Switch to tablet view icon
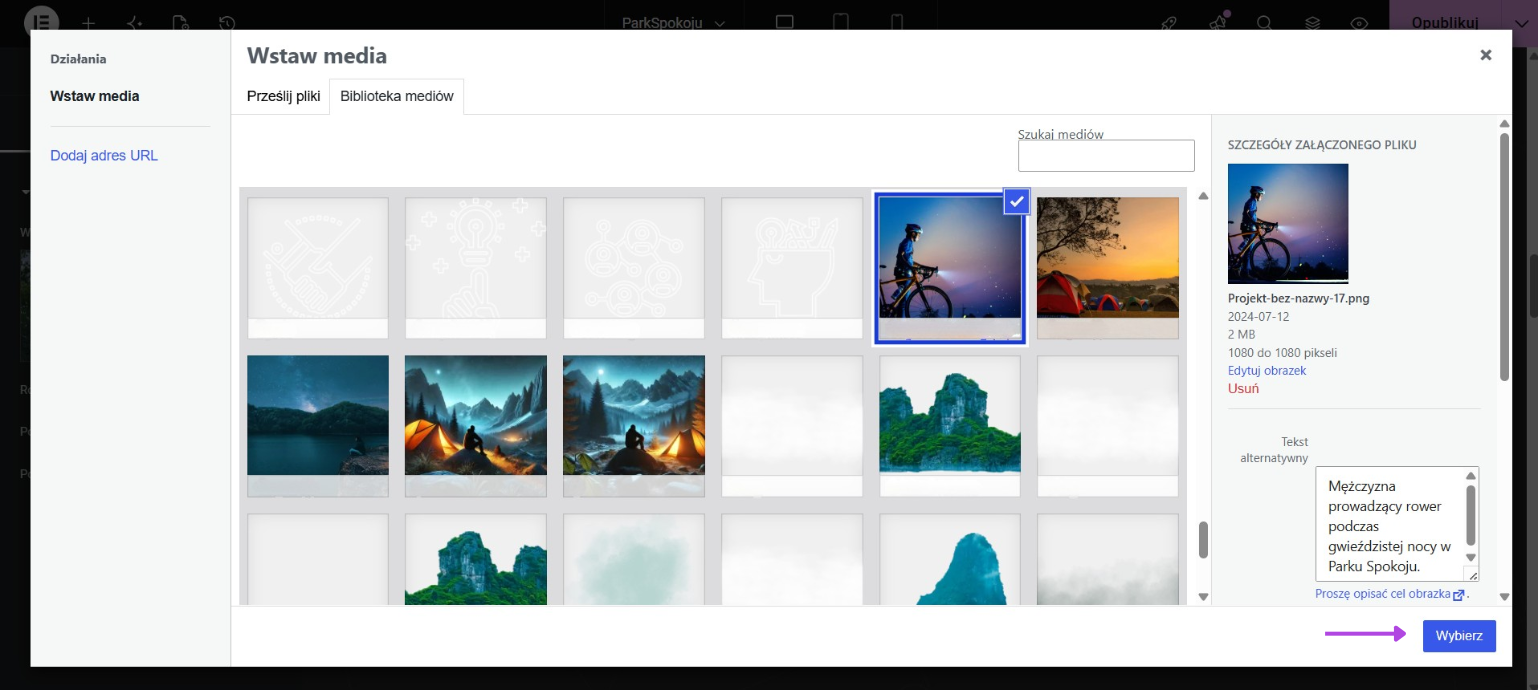This screenshot has width=1538, height=690. coord(841,22)
